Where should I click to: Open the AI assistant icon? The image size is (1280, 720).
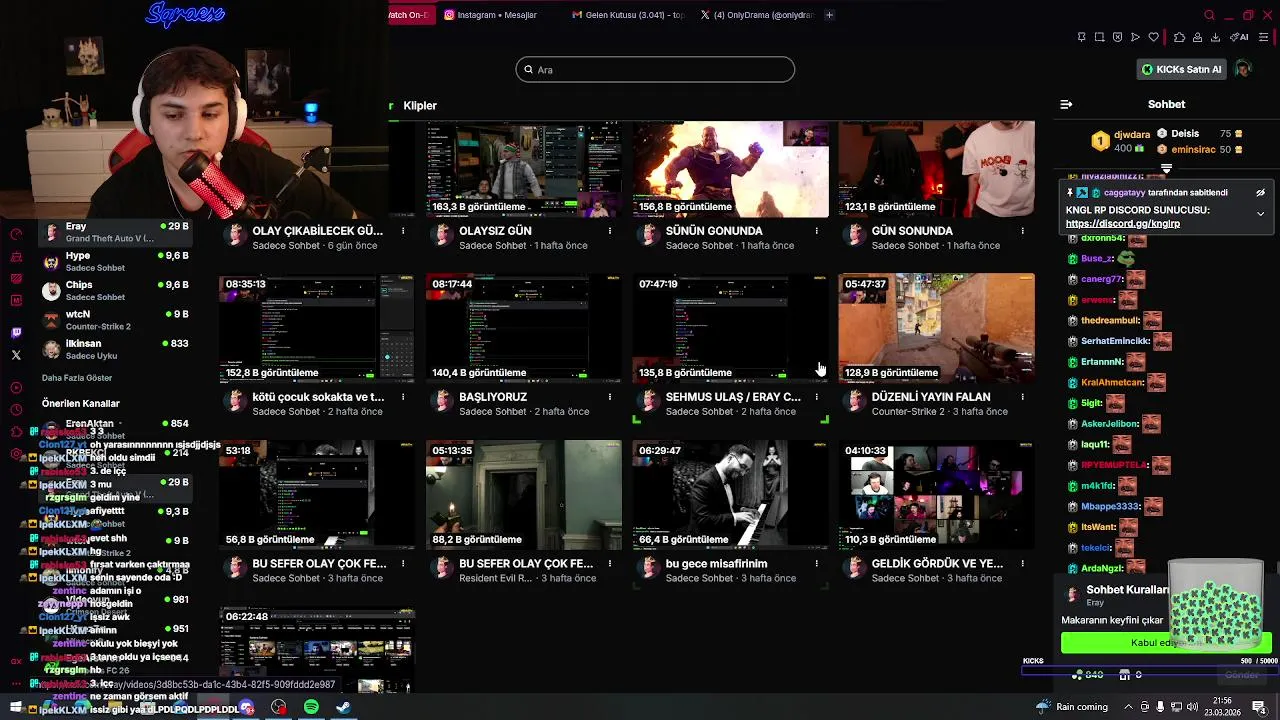tap(1239, 37)
